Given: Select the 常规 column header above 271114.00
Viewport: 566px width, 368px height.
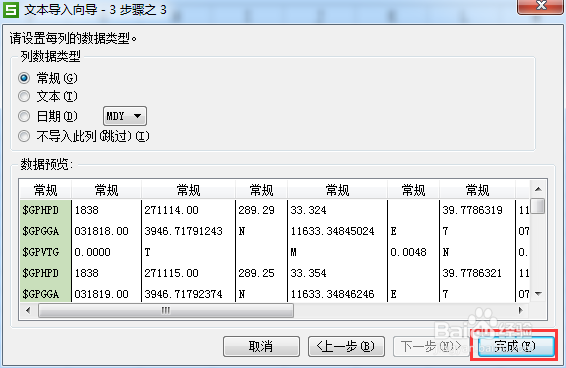Looking at the screenshot, I should 188,190.
